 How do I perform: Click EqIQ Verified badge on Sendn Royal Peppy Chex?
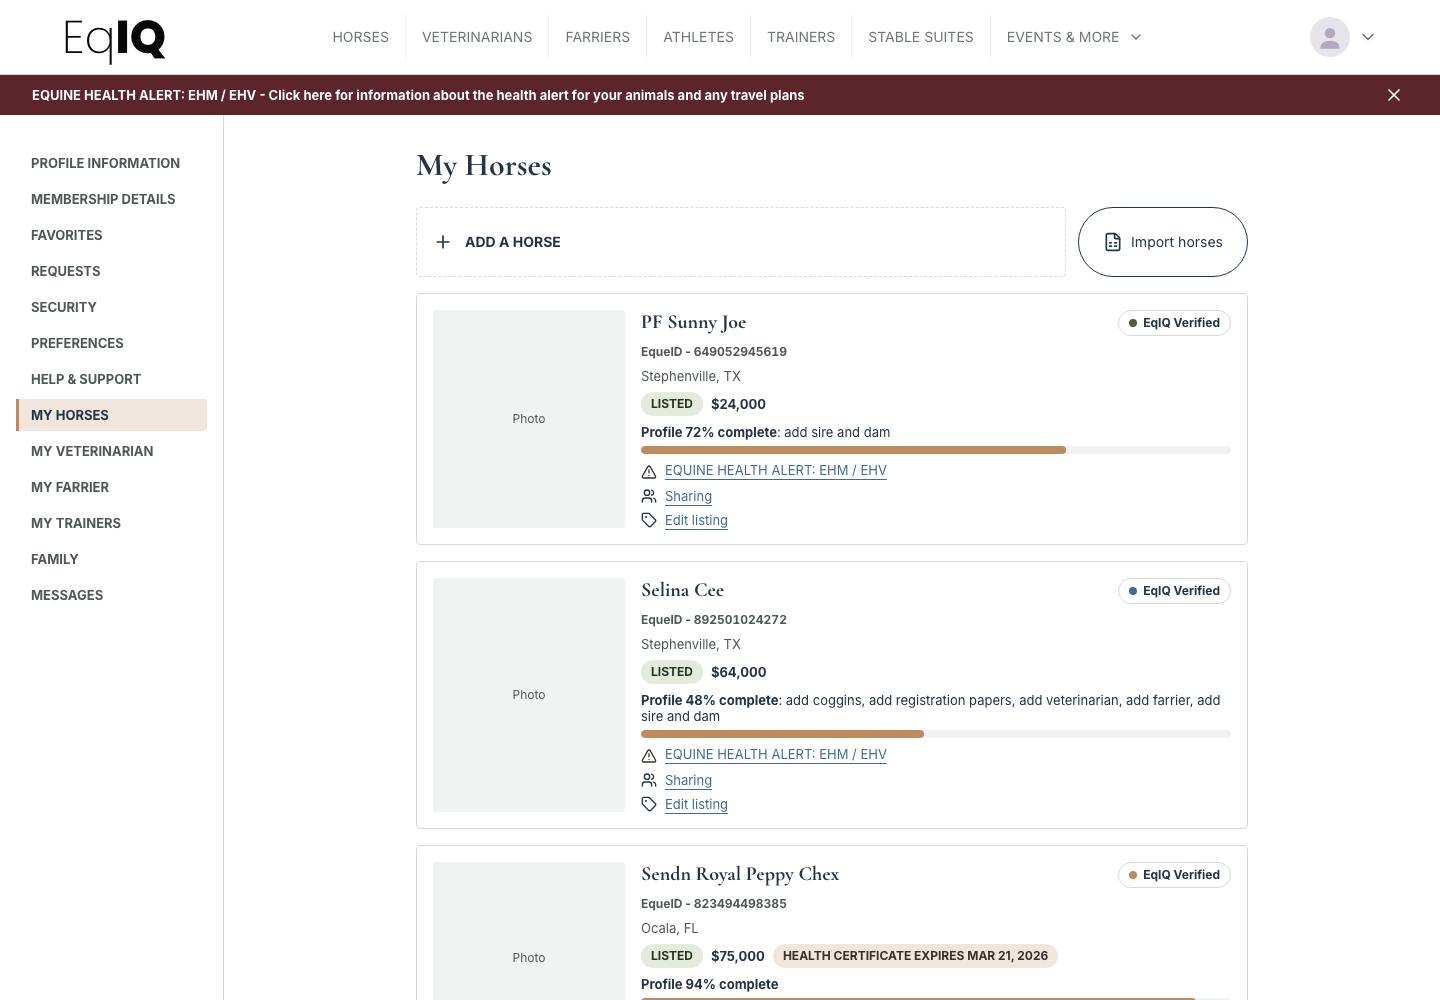(1174, 875)
